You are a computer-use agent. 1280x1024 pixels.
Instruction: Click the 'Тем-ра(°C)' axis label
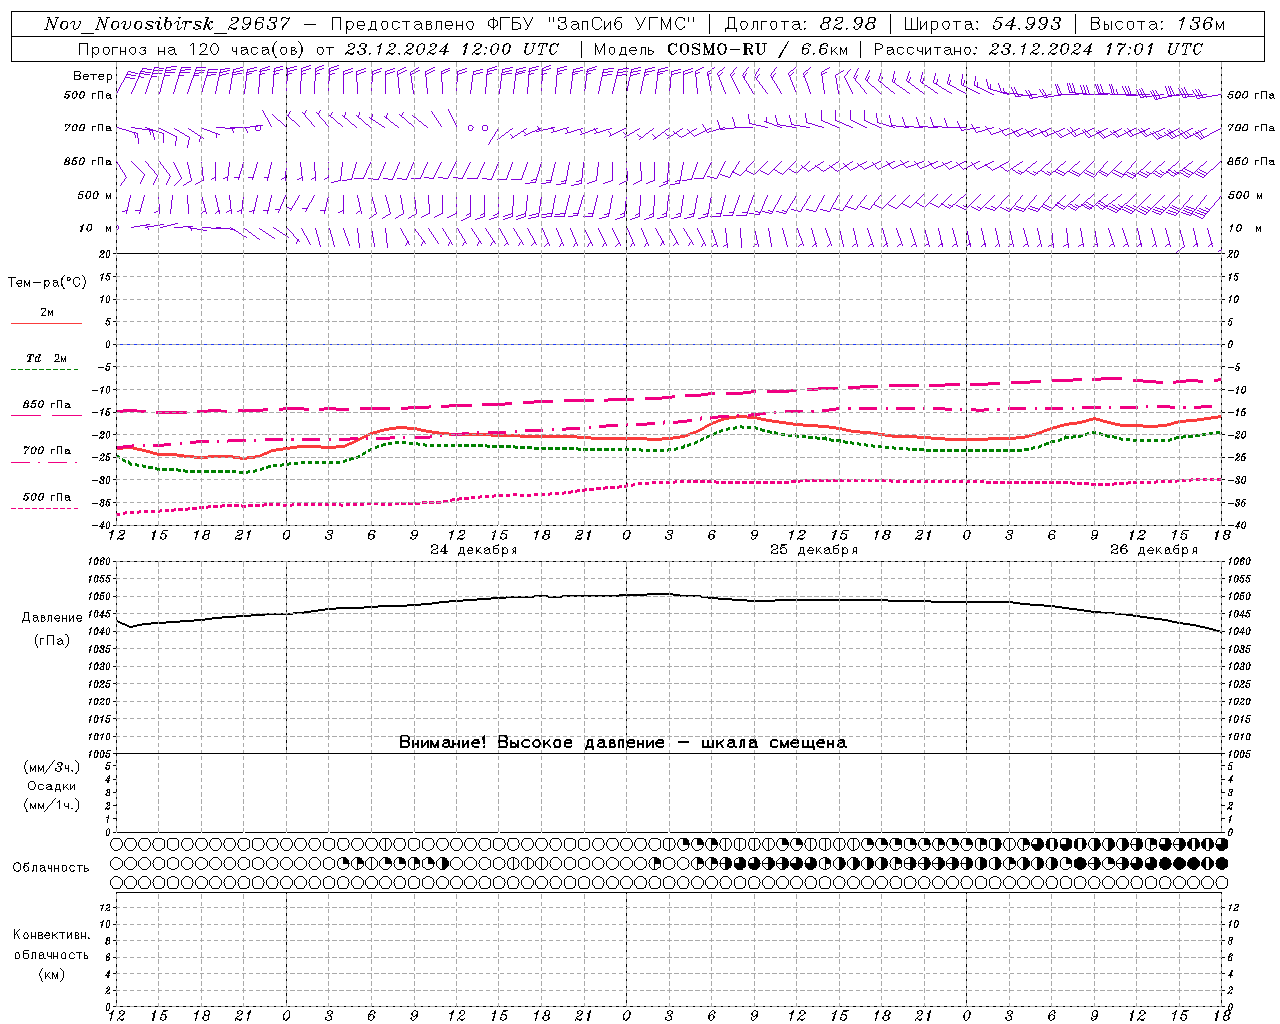point(47,283)
